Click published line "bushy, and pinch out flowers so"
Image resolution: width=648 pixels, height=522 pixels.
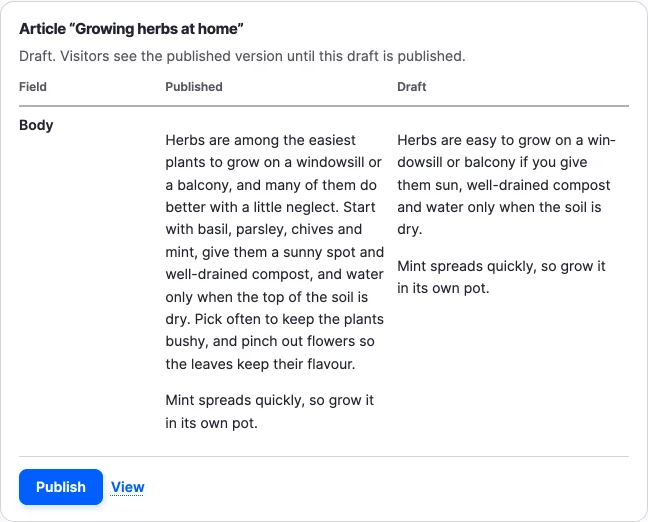click(270, 341)
